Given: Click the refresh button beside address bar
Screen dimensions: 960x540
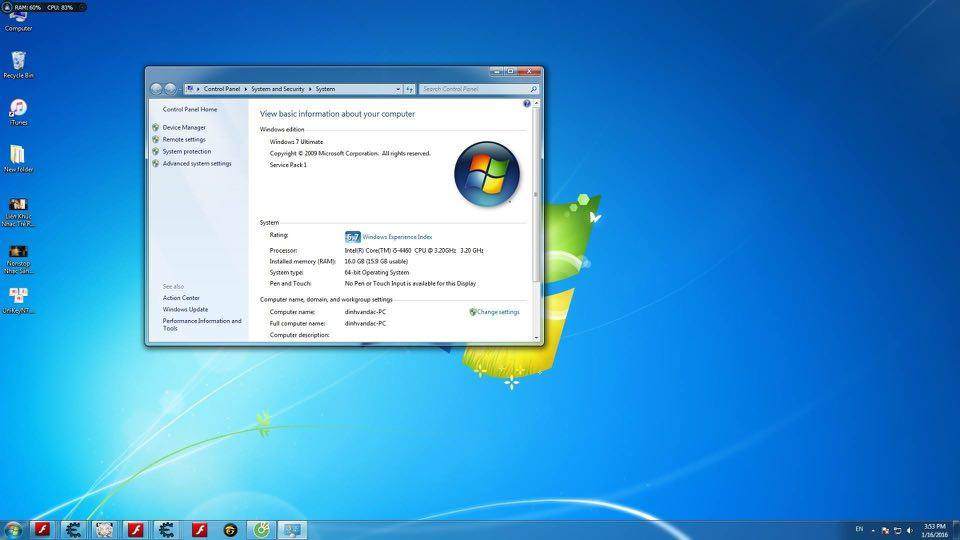Looking at the screenshot, I should tap(409, 89).
